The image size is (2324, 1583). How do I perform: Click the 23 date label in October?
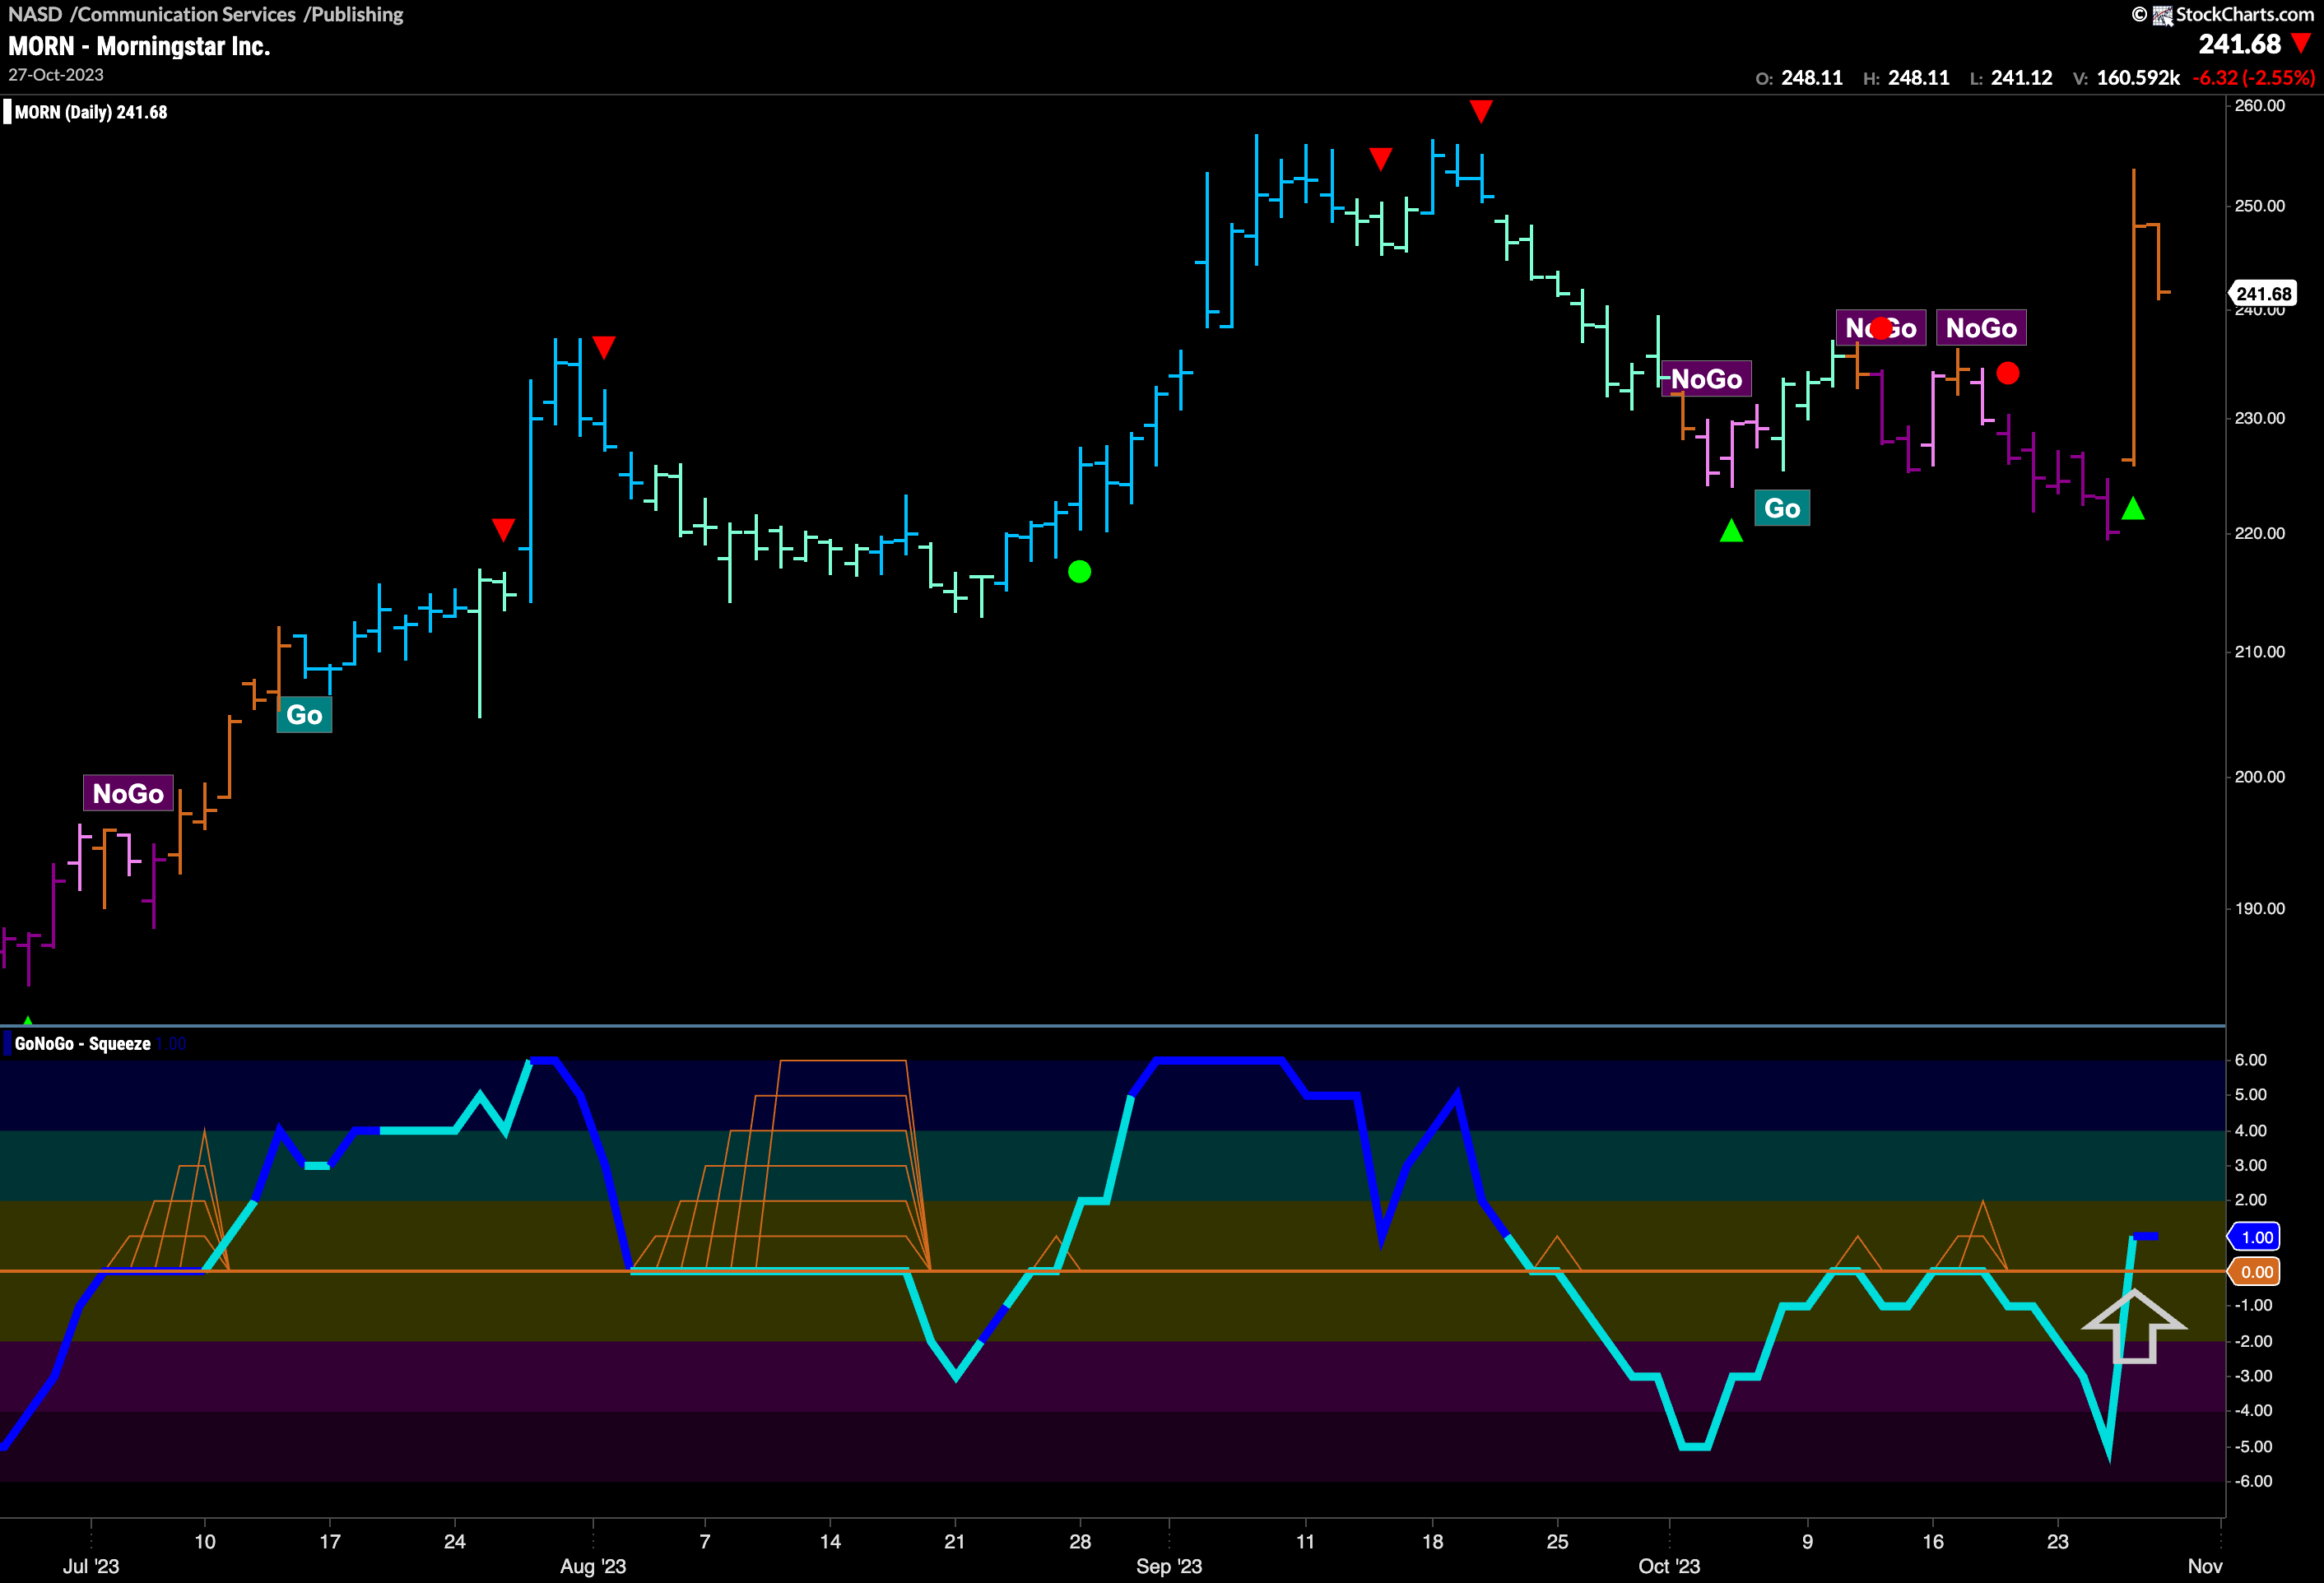click(x=2057, y=1541)
